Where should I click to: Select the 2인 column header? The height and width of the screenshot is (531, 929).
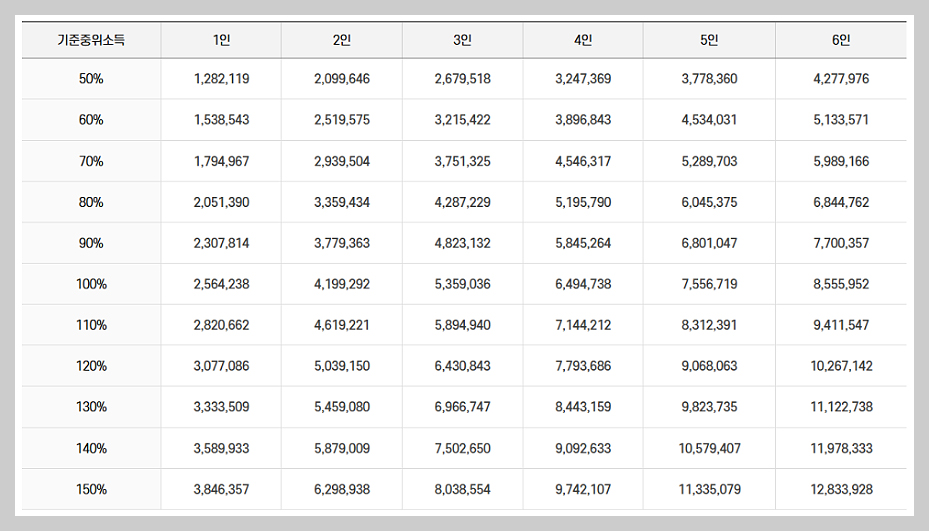tap(342, 40)
